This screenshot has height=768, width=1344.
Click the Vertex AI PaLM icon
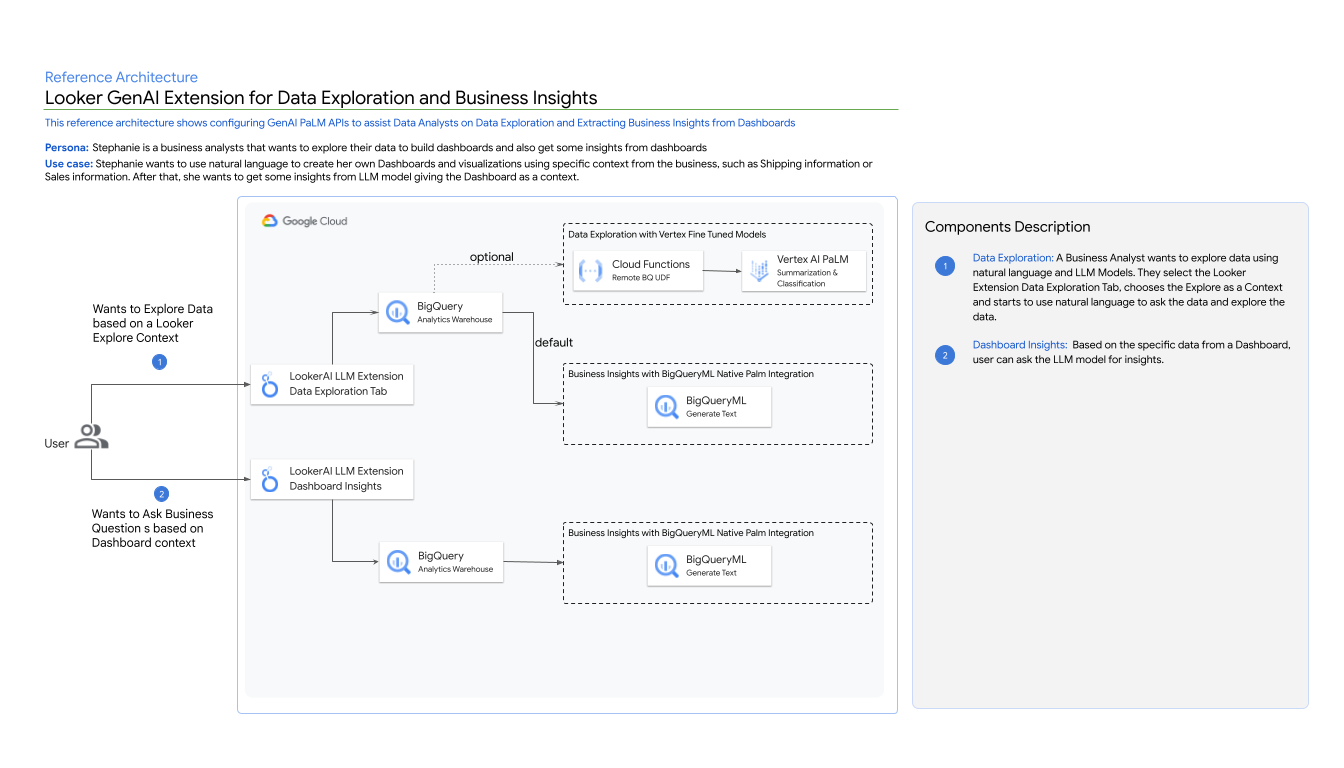(x=758, y=271)
